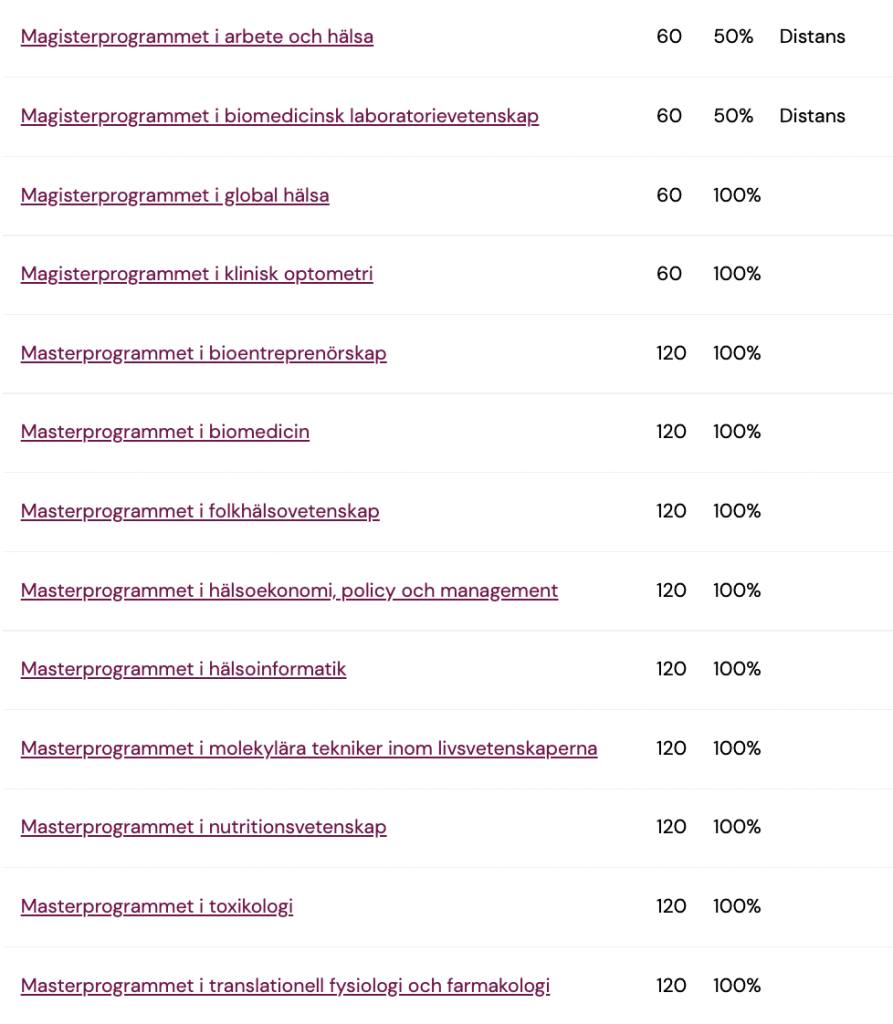Open Masterprogrammet i folkhälsovetenskap link

[200, 511]
